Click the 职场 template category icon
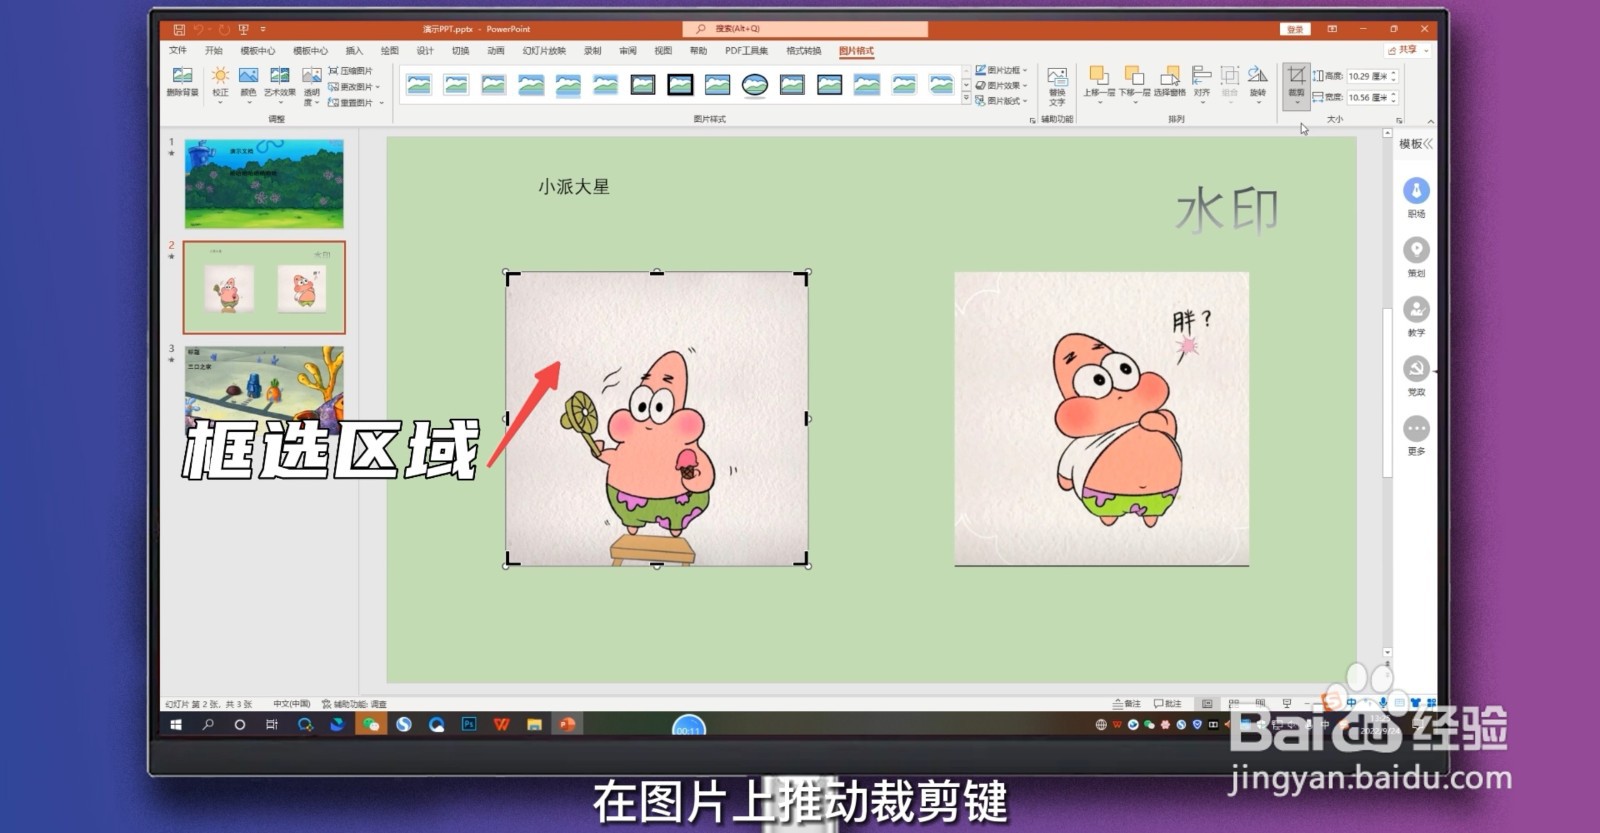This screenshot has width=1600, height=833. pyautogui.click(x=1416, y=190)
